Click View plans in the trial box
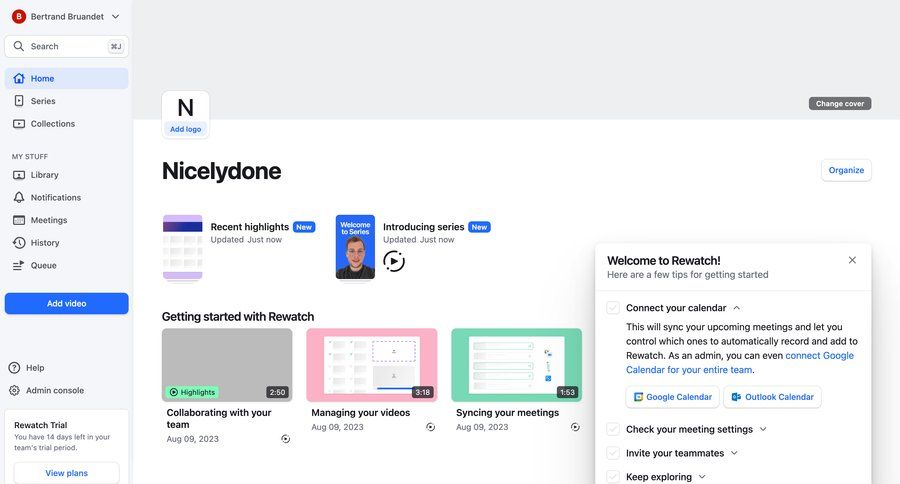900x484 pixels. pyautogui.click(x=67, y=473)
